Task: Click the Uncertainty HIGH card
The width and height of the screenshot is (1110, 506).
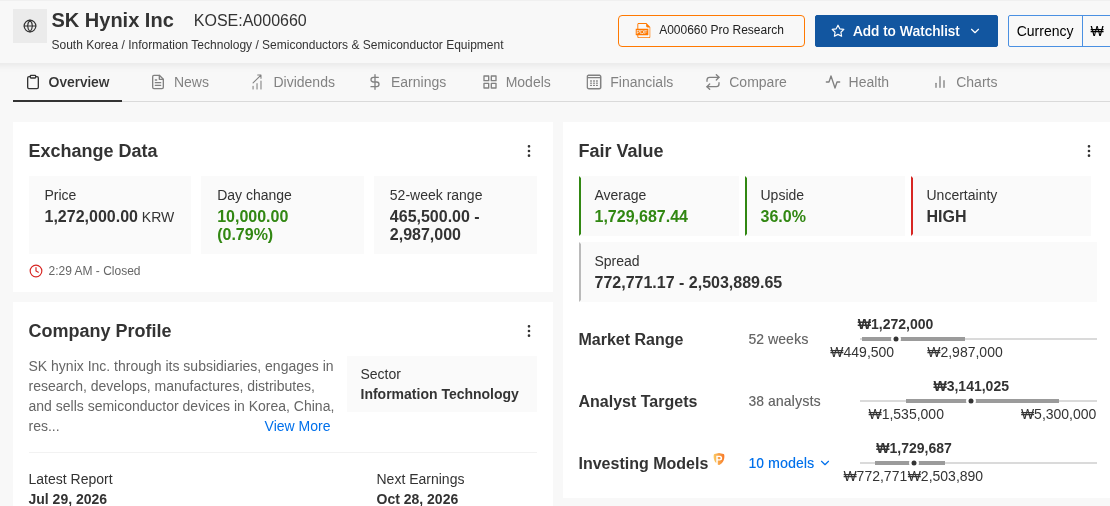Action: [1001, 206]
